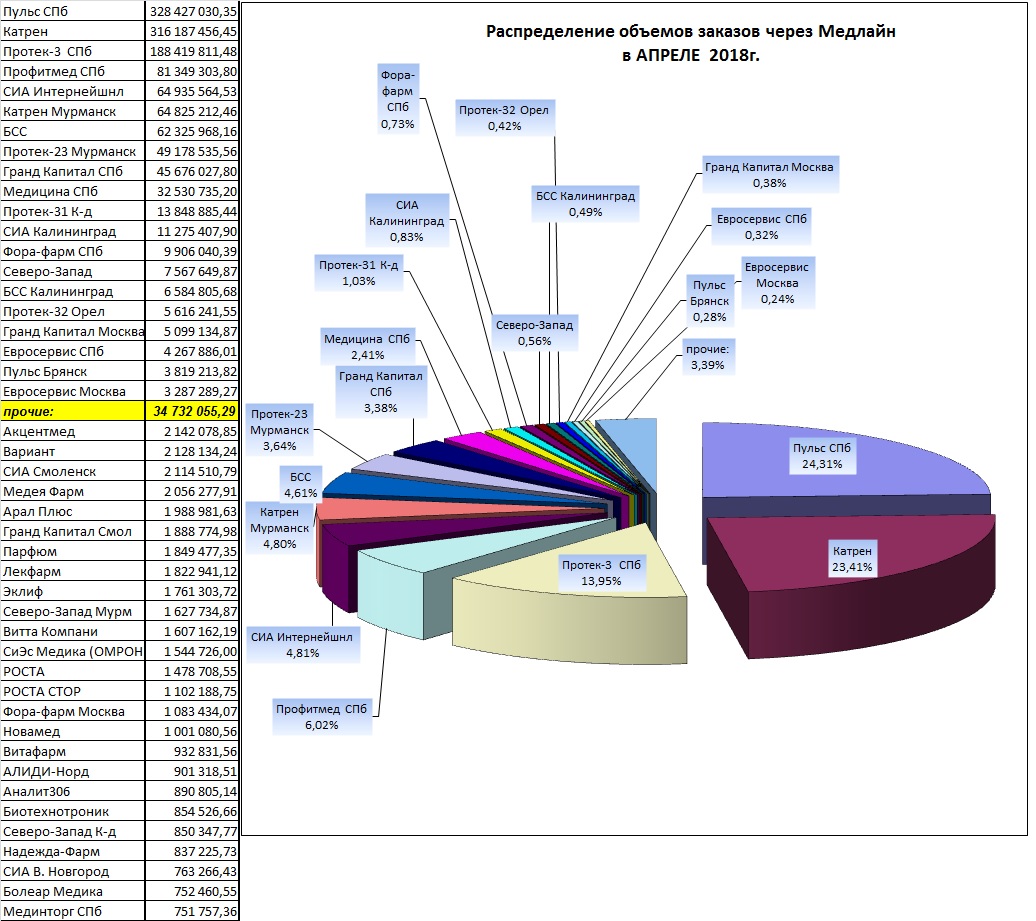
Task: Select the table cell СИА Интернейшнл
Action: tap(72, 91)
